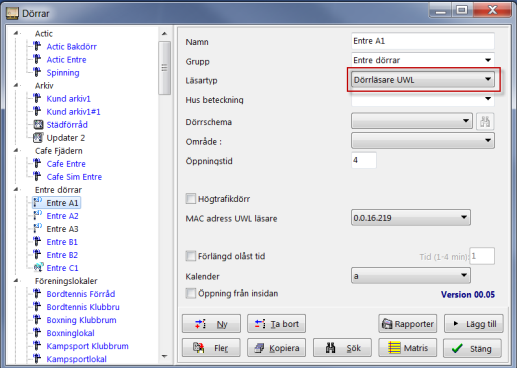Click the tree scrollbar up arrow
517x368 pixels.
click(x=164, y=33)
